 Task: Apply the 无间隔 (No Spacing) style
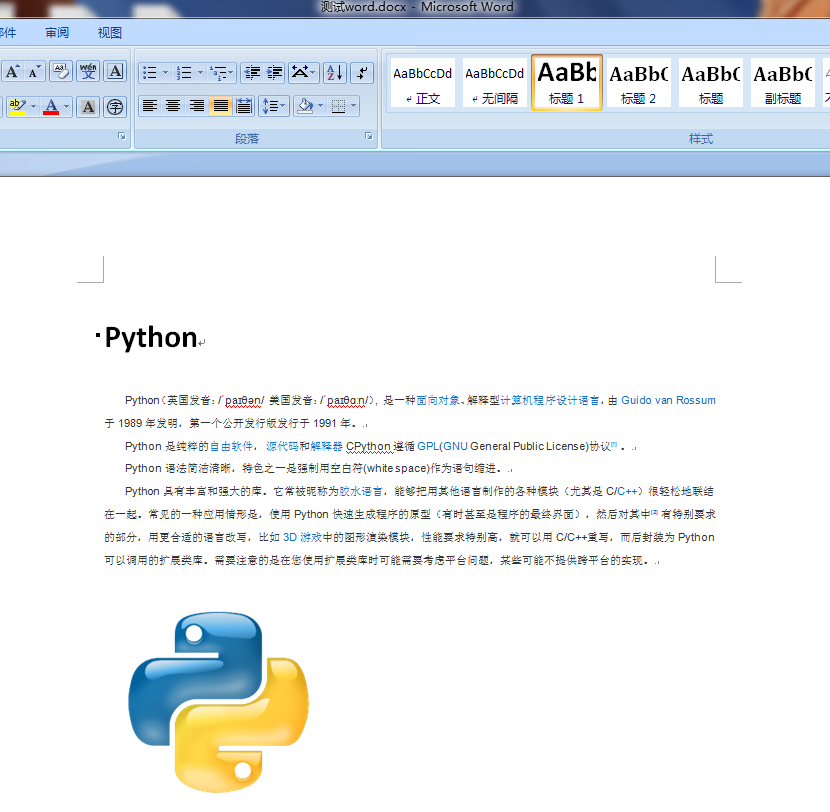[x=494, y=83]
